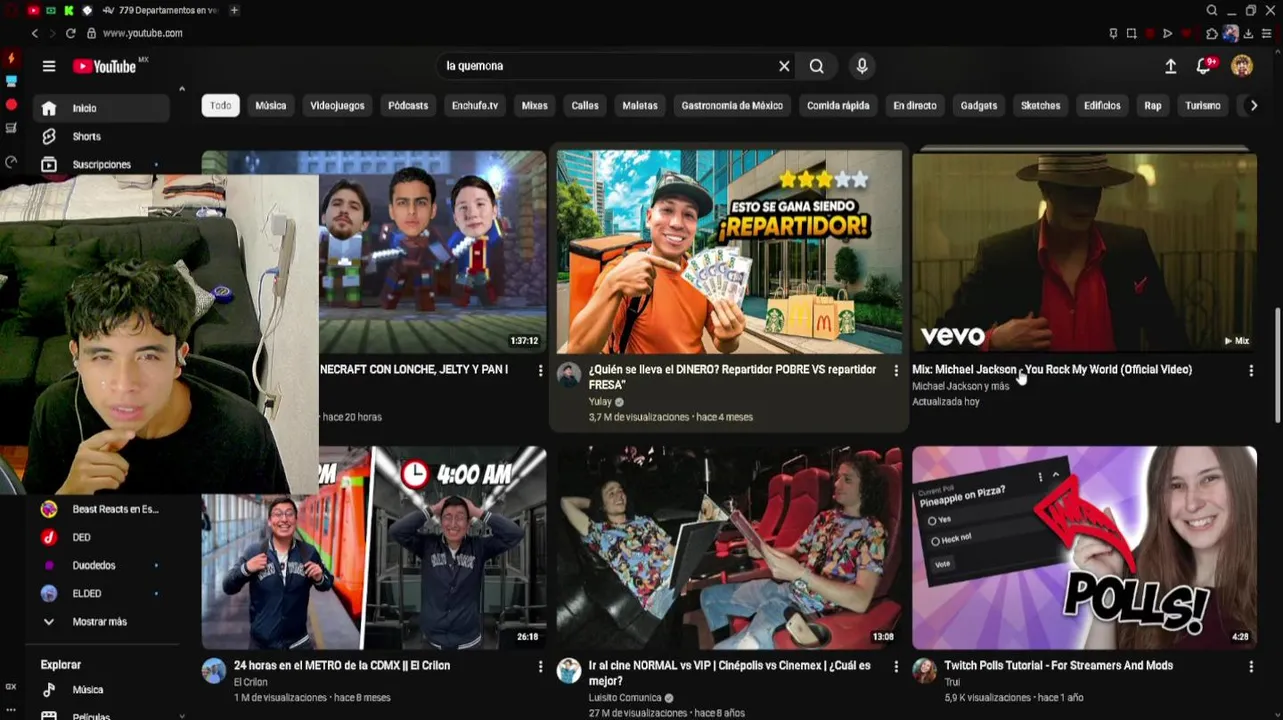Click the browser pinboard pin icon

click(x=1113, y=33)
